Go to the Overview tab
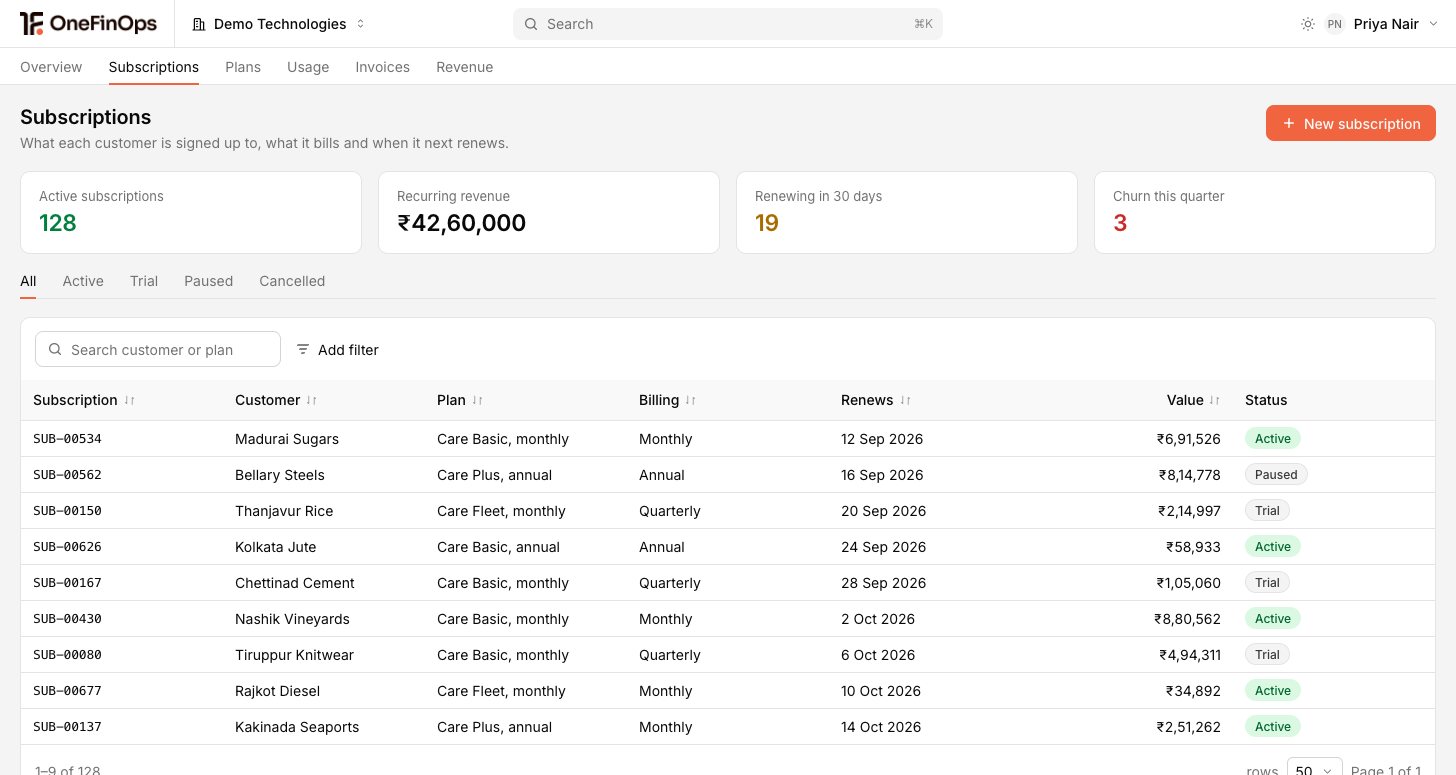 click(x=51, y=67)
